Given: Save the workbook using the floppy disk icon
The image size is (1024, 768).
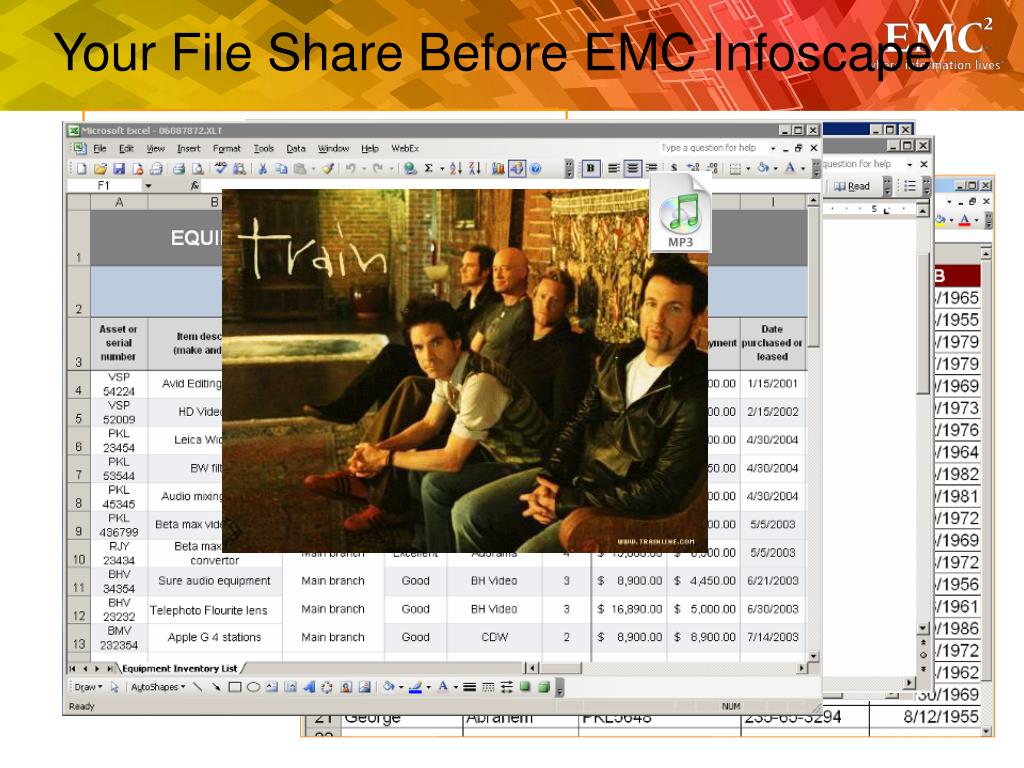Looking at the screenshot, I should pyautogui.click(x=119, y=168).
